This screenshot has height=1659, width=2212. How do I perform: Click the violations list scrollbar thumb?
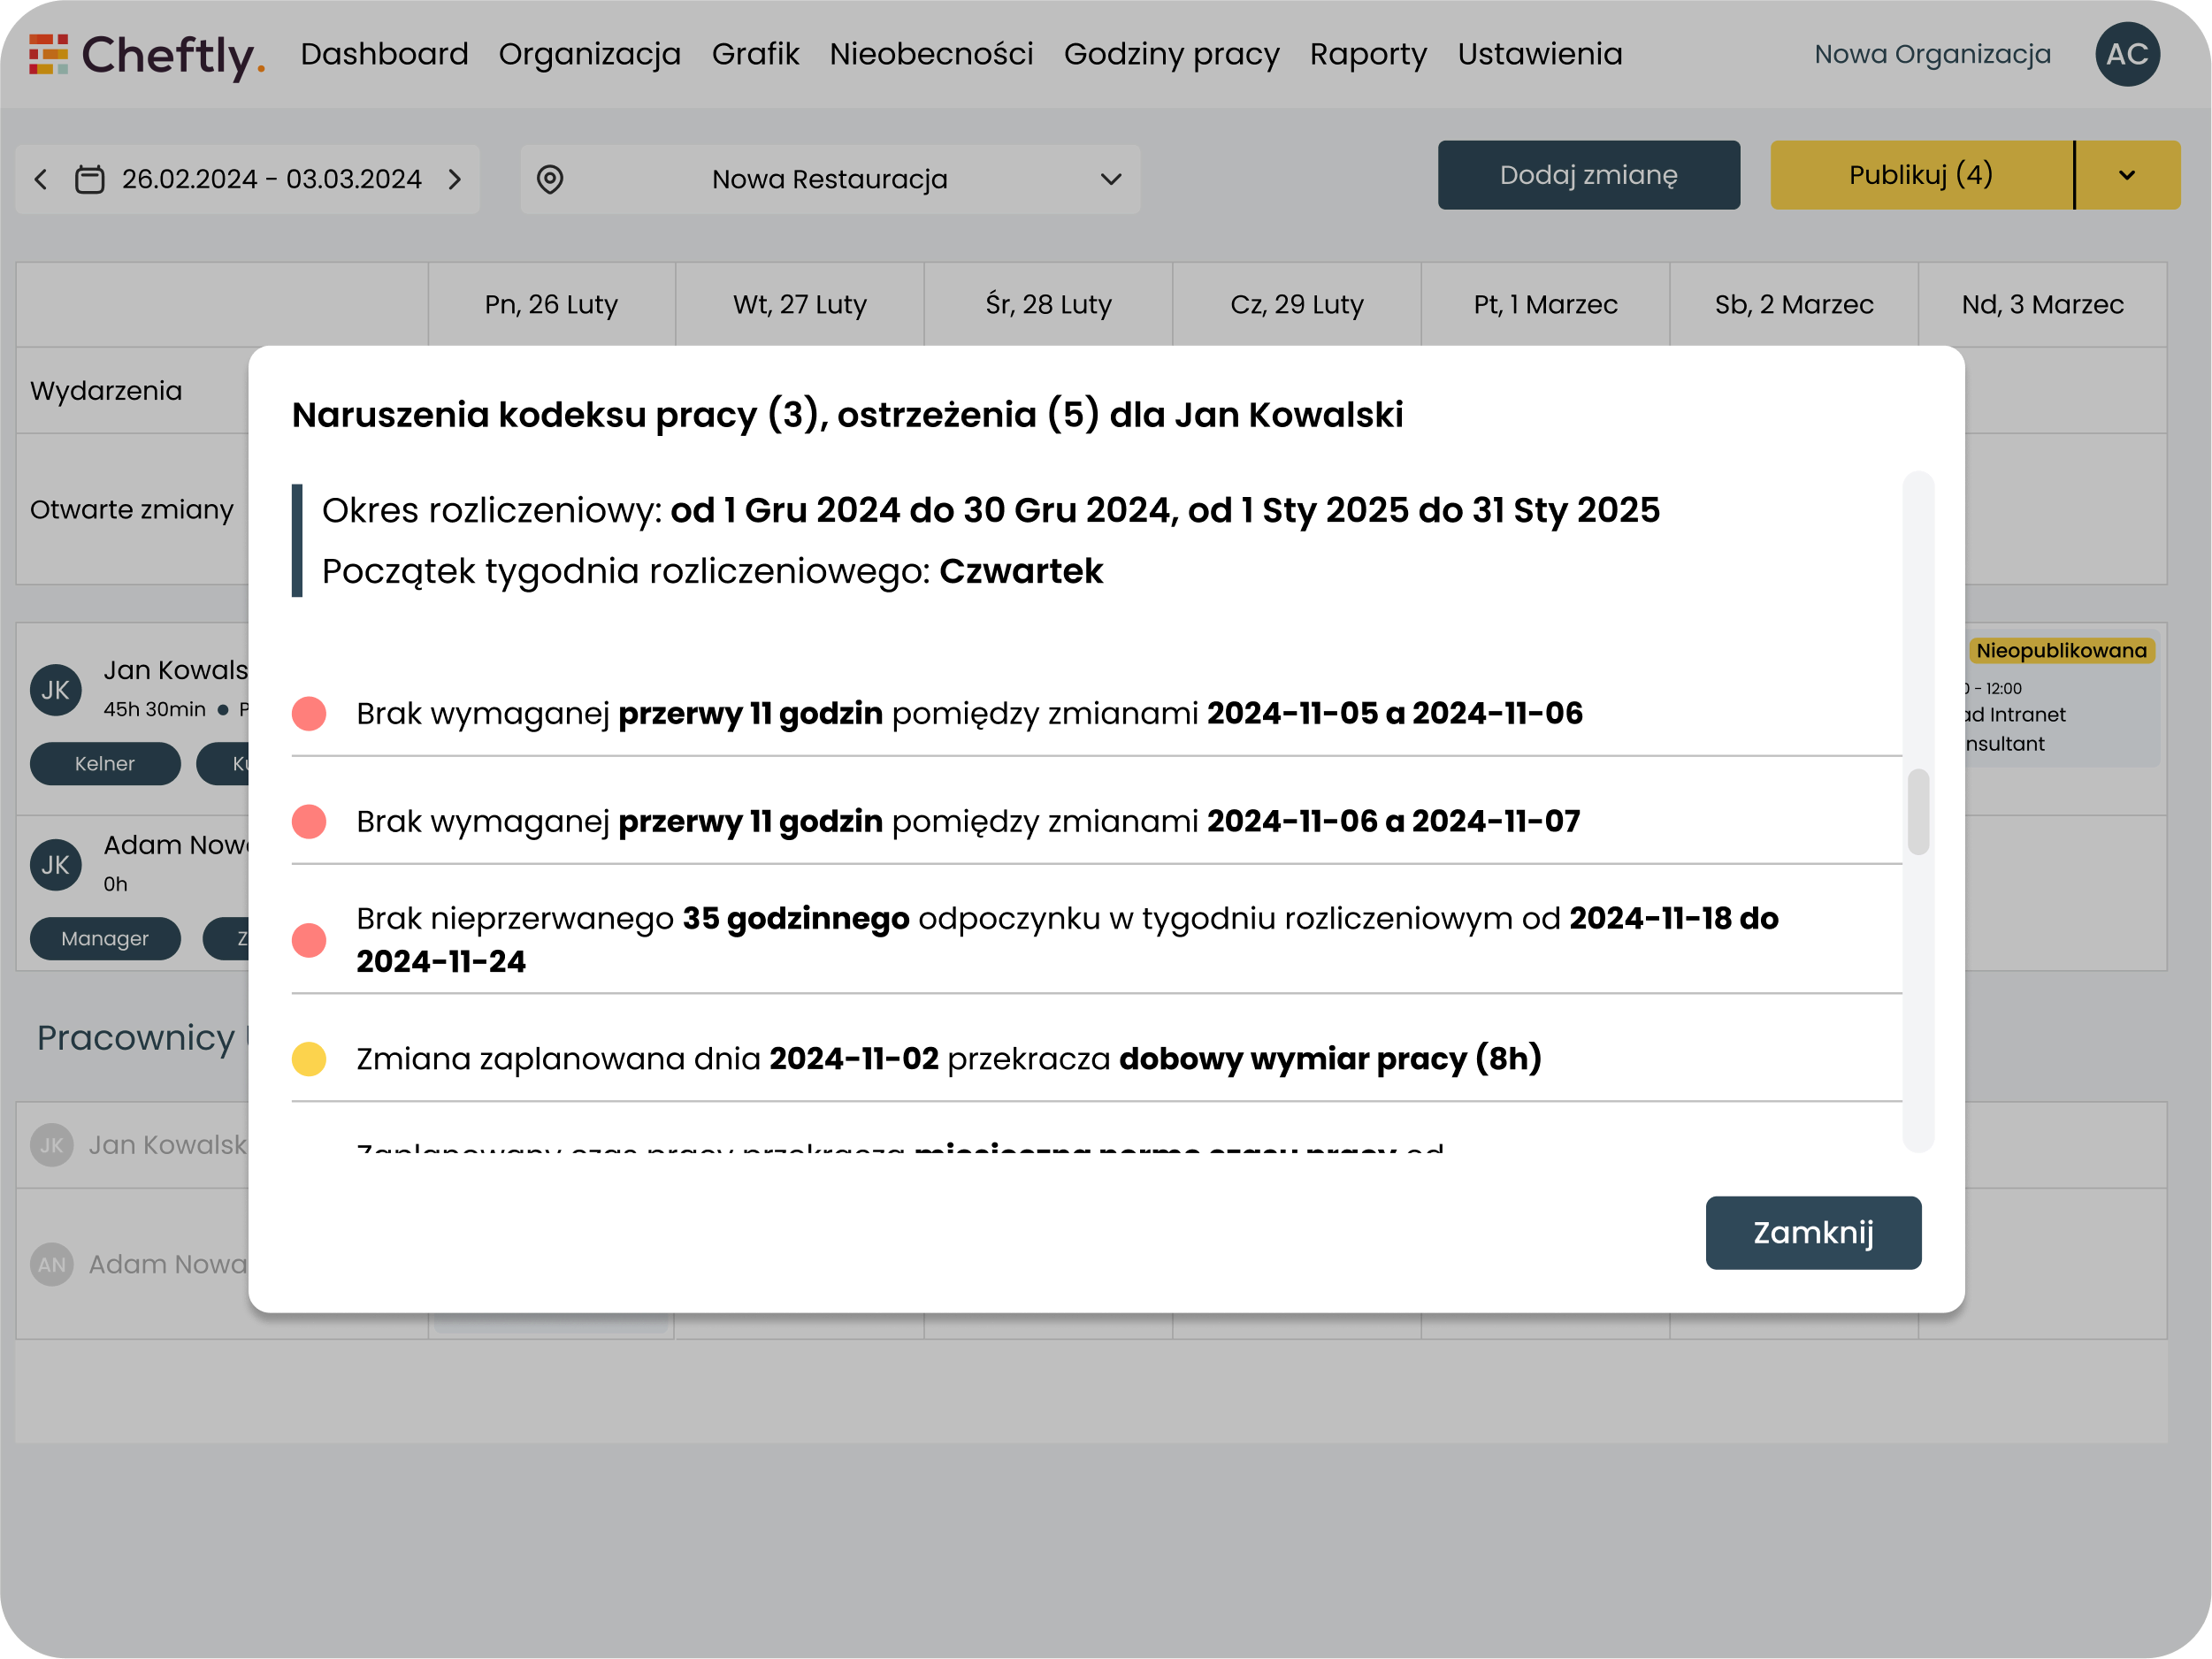1917,811
